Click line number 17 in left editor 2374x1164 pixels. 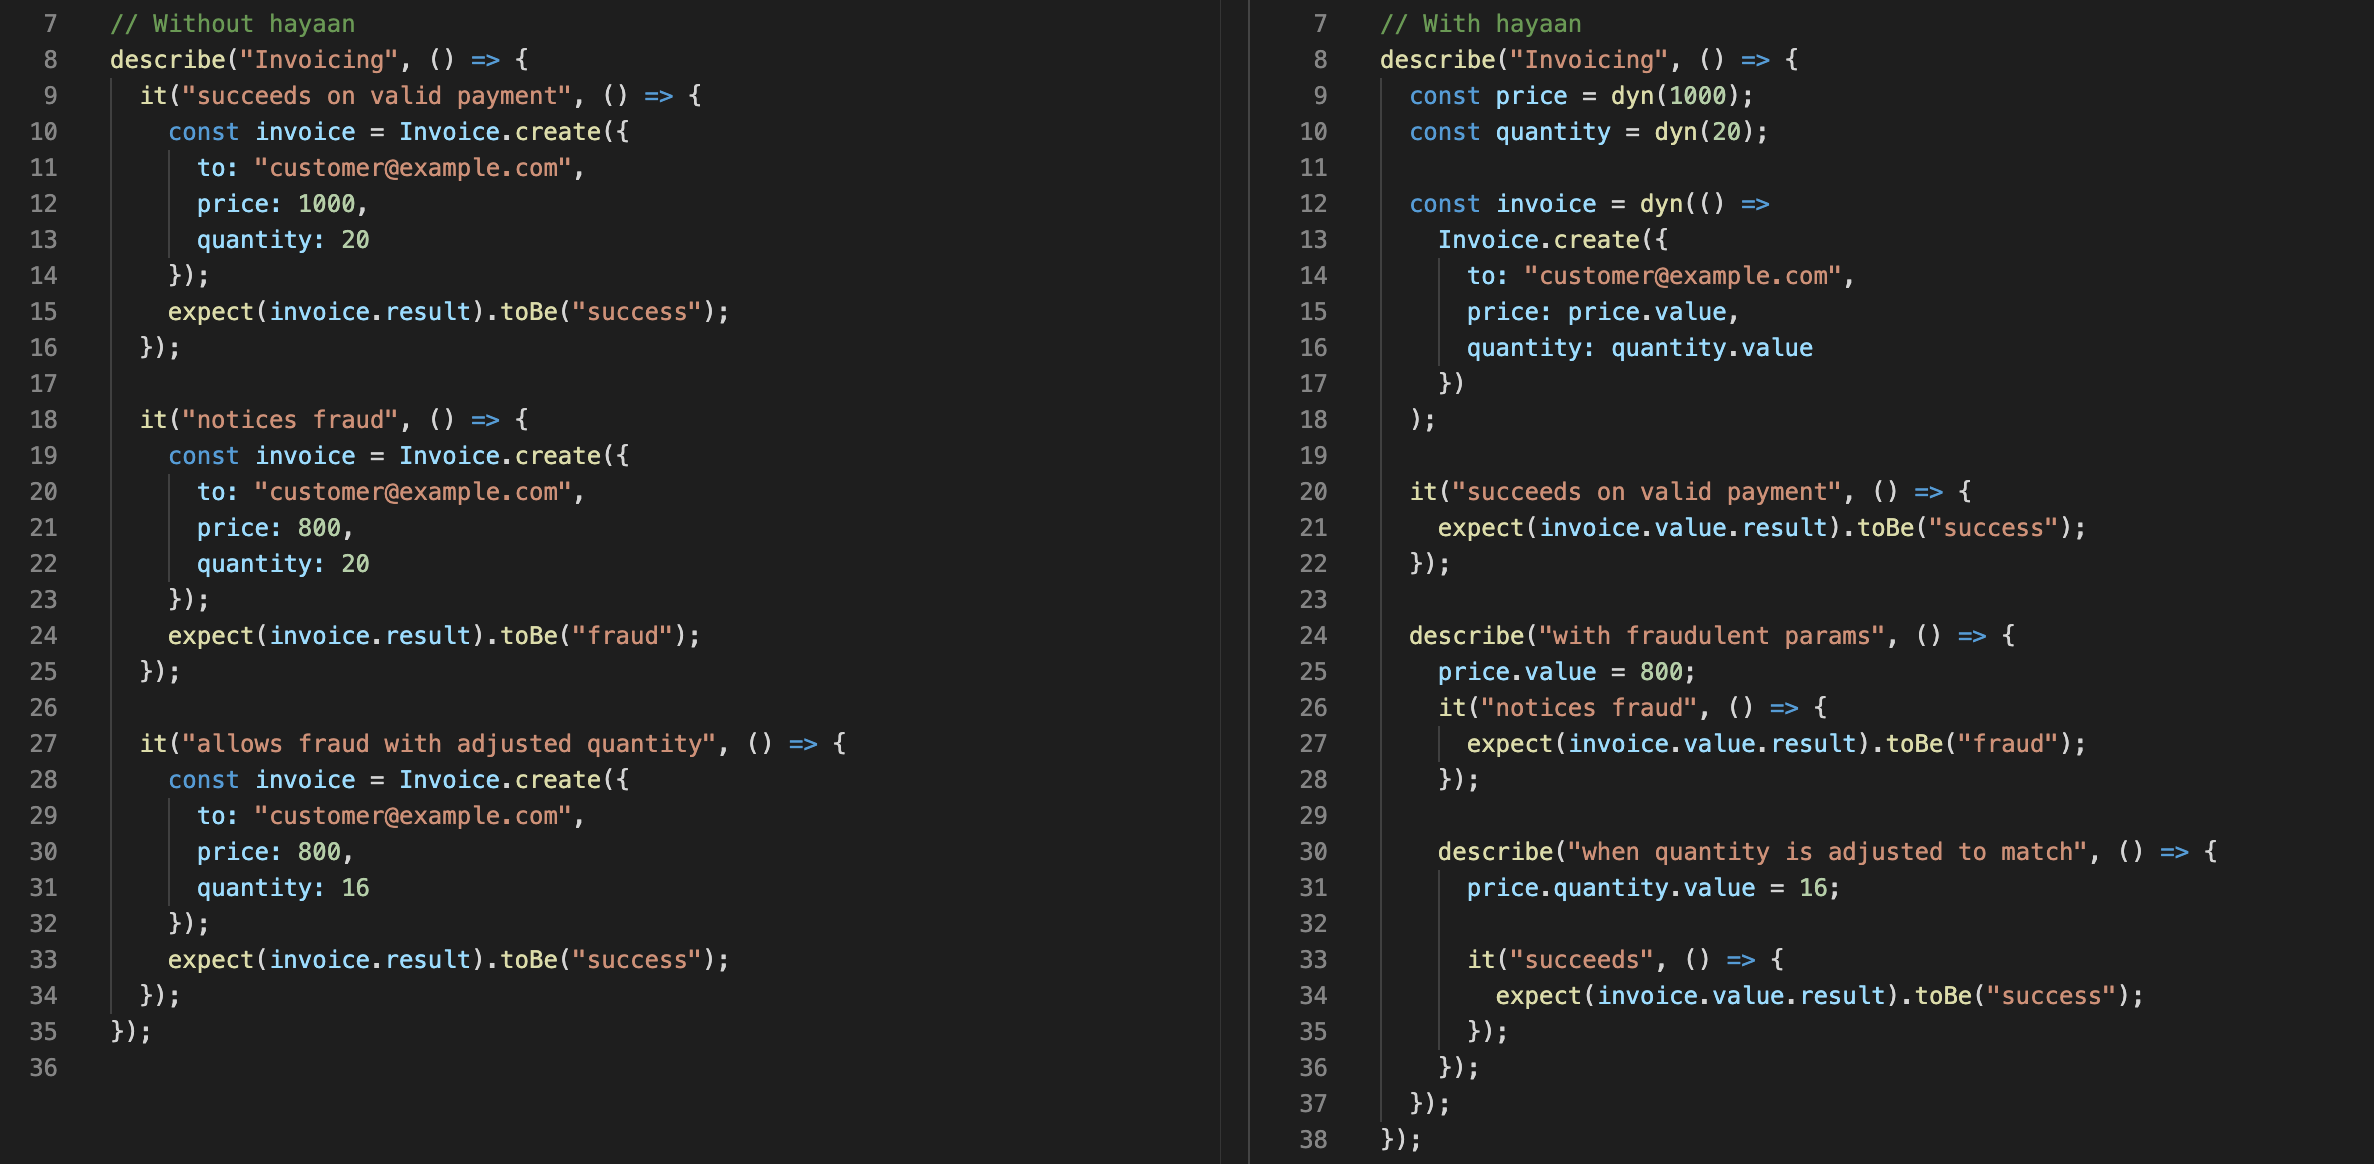[x=43, y=384]
